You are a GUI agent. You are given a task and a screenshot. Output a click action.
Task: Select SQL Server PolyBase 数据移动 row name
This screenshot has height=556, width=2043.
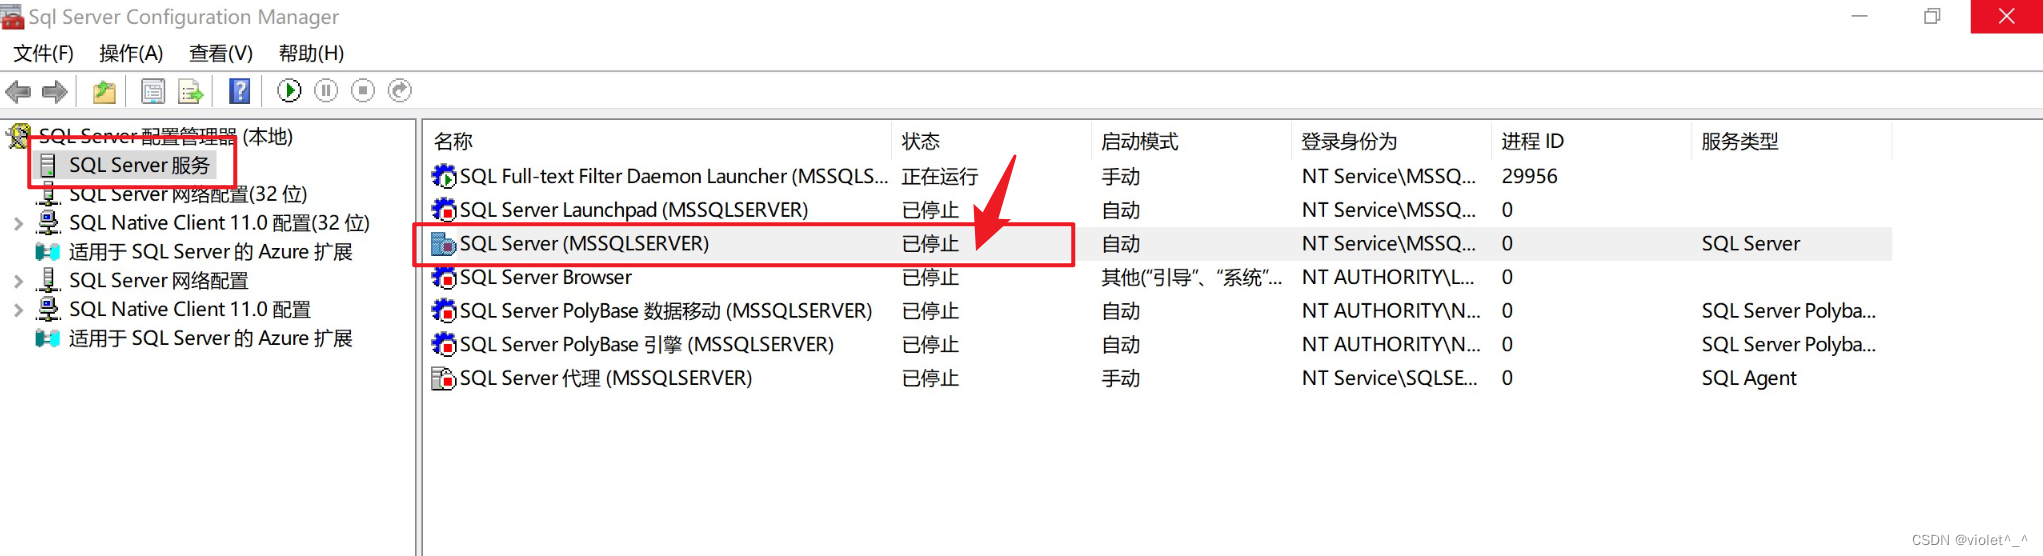coord(666,311)
